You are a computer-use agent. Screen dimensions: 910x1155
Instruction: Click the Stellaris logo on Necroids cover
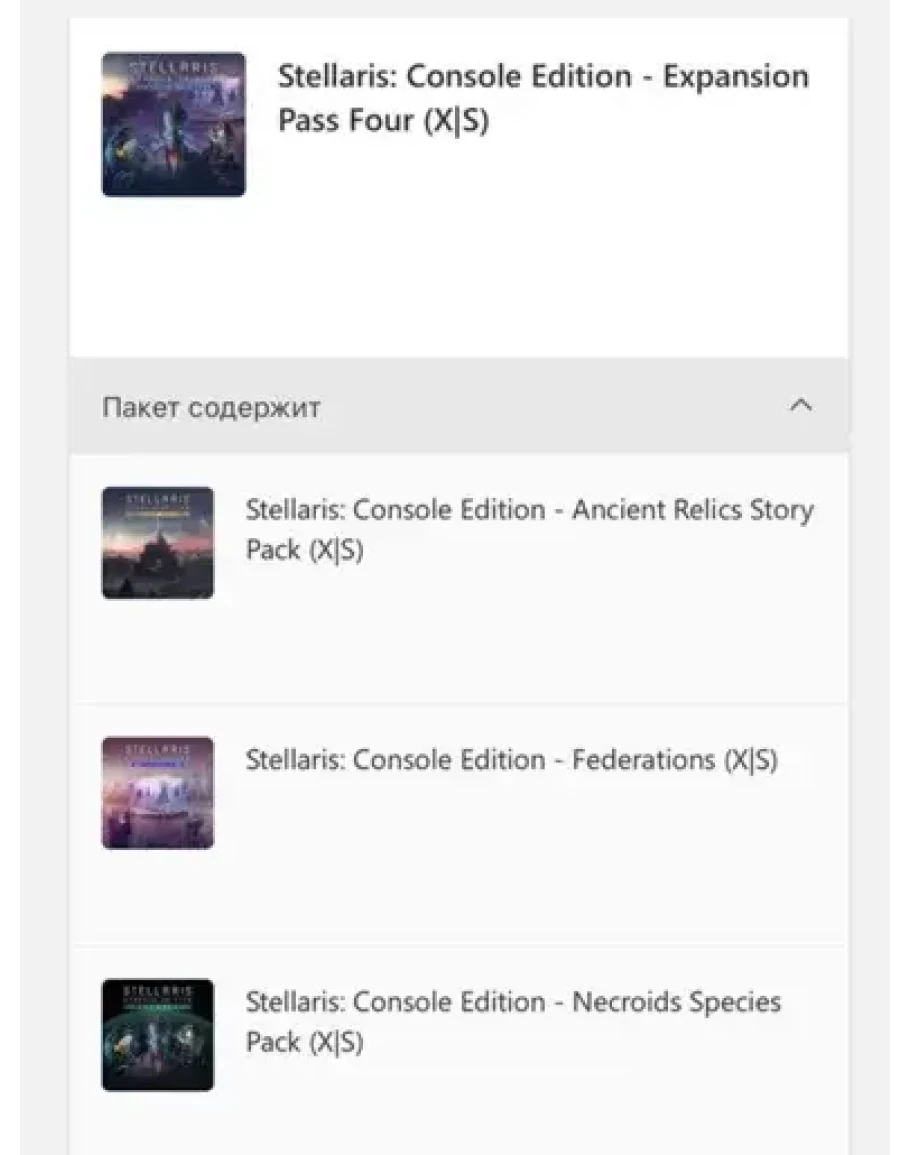click(x=157, y=989)
